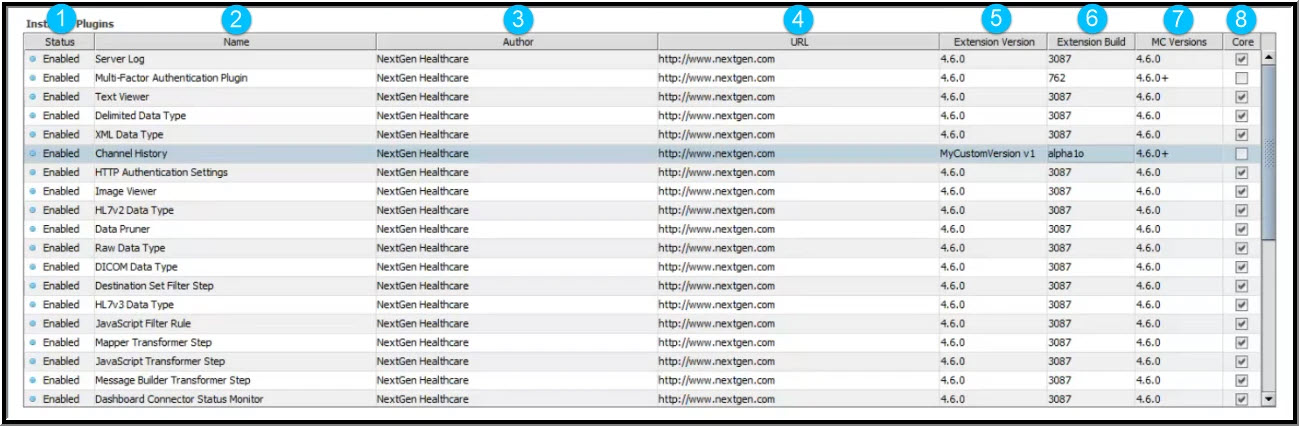Click numbered callout 8 above Core column
This screenshot has height=426, width=1299.
click(x=1242, y=18)
